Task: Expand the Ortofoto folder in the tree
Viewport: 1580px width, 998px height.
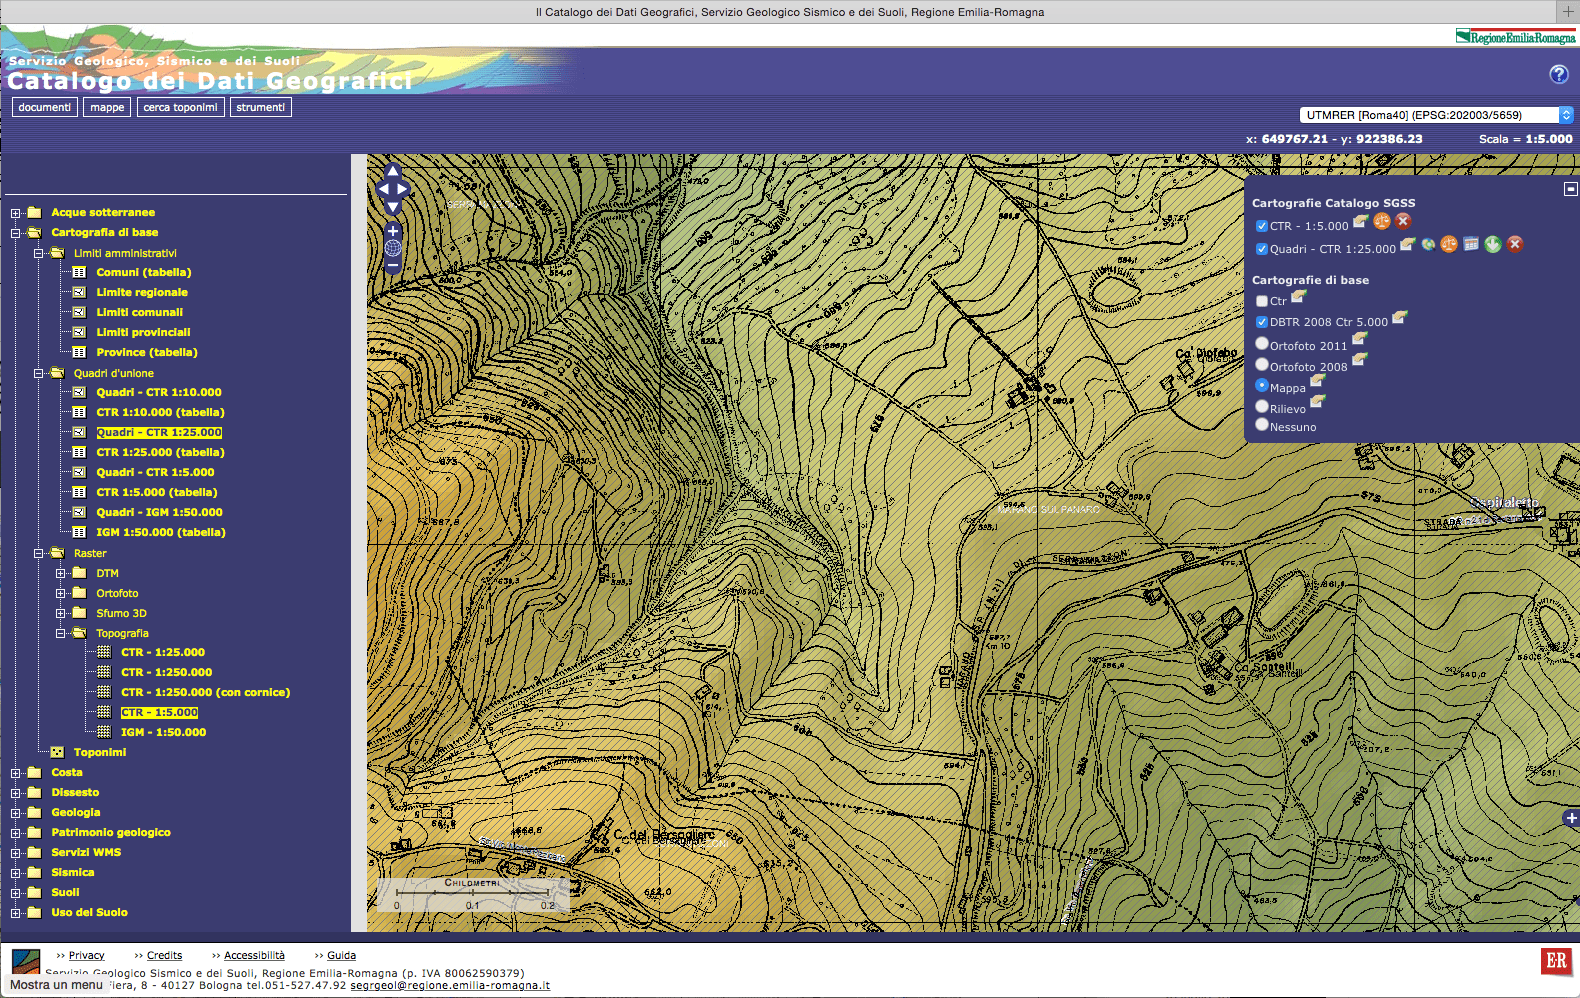Action: point(61,593)
